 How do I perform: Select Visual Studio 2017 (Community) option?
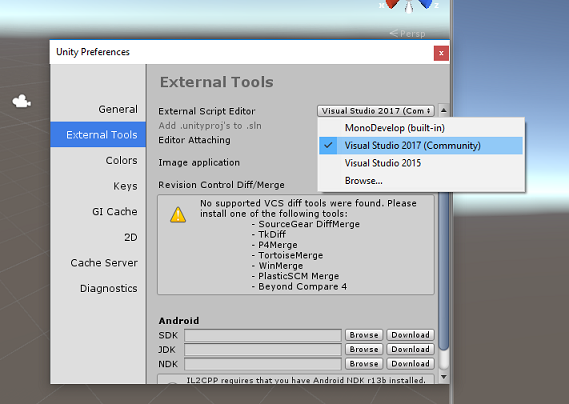(x=421, y=146)
